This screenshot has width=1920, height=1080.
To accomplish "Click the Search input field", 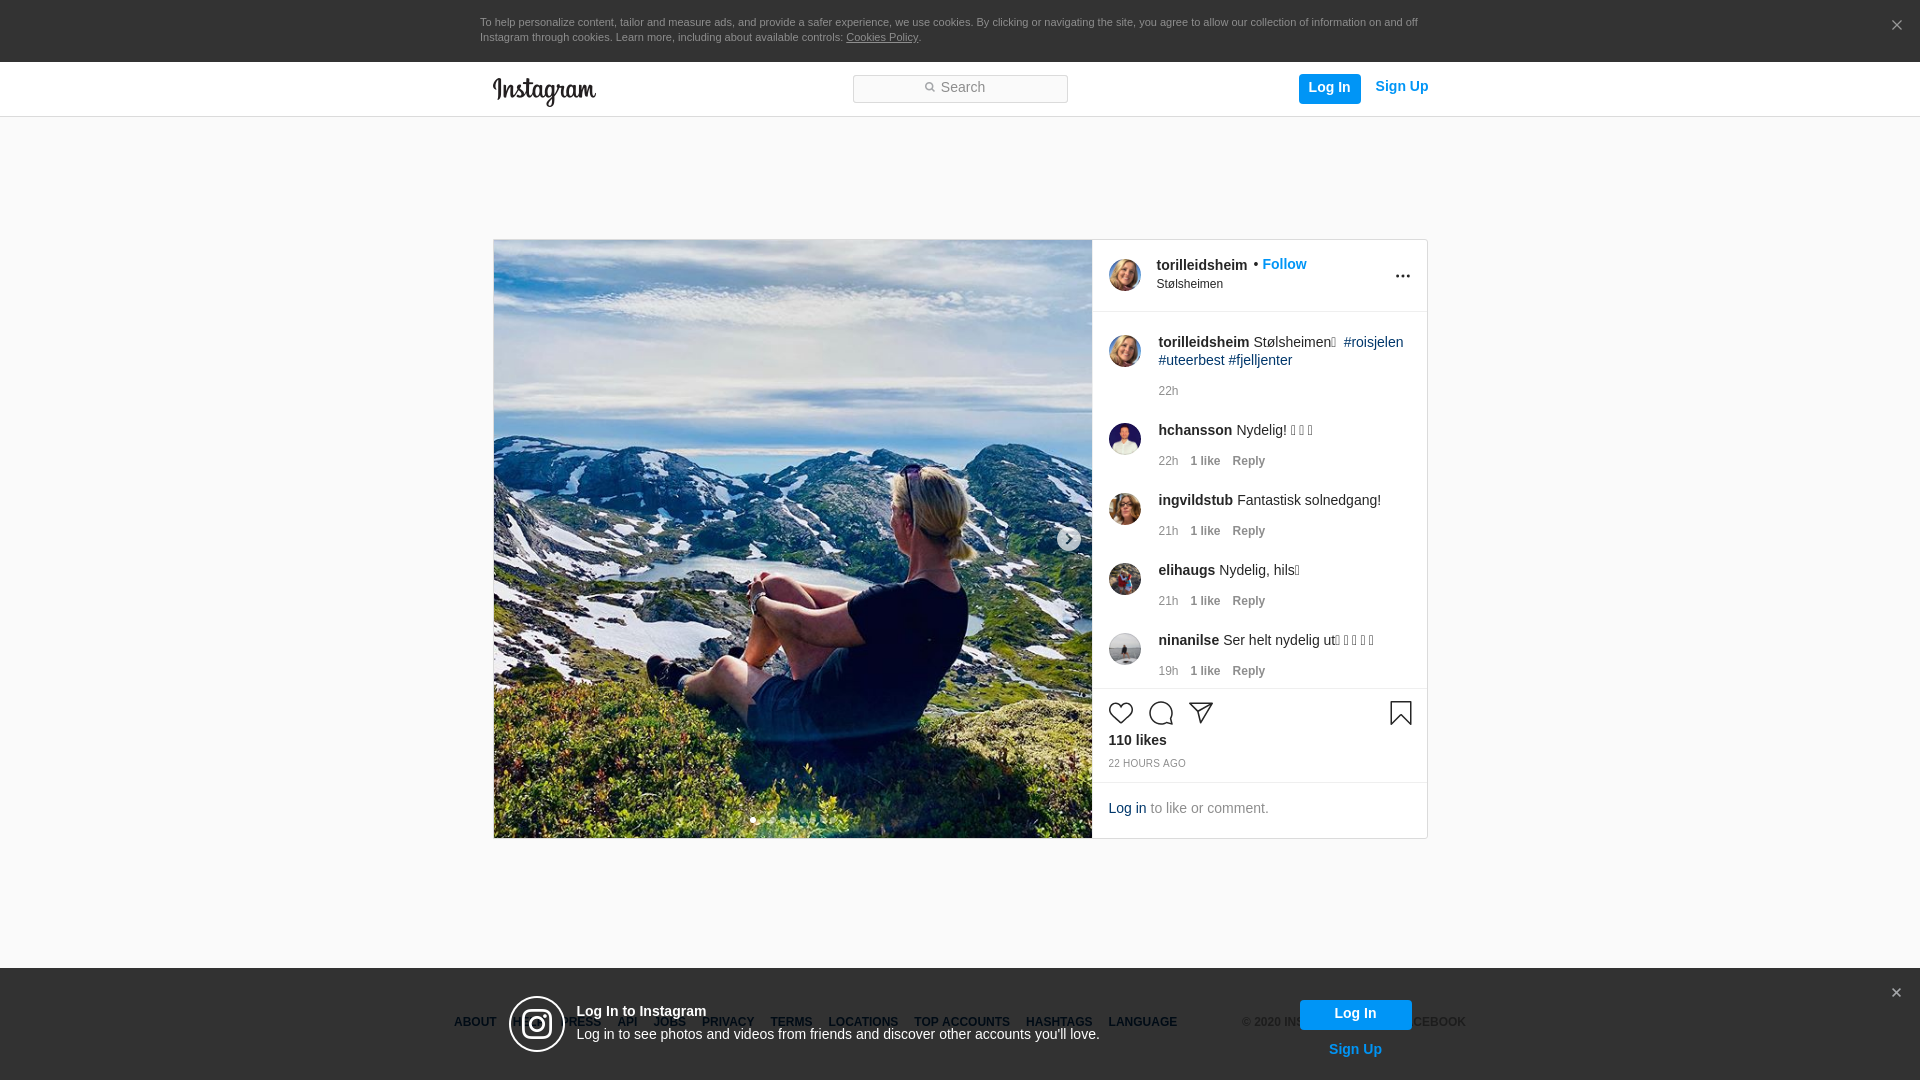I will (960, 88).
